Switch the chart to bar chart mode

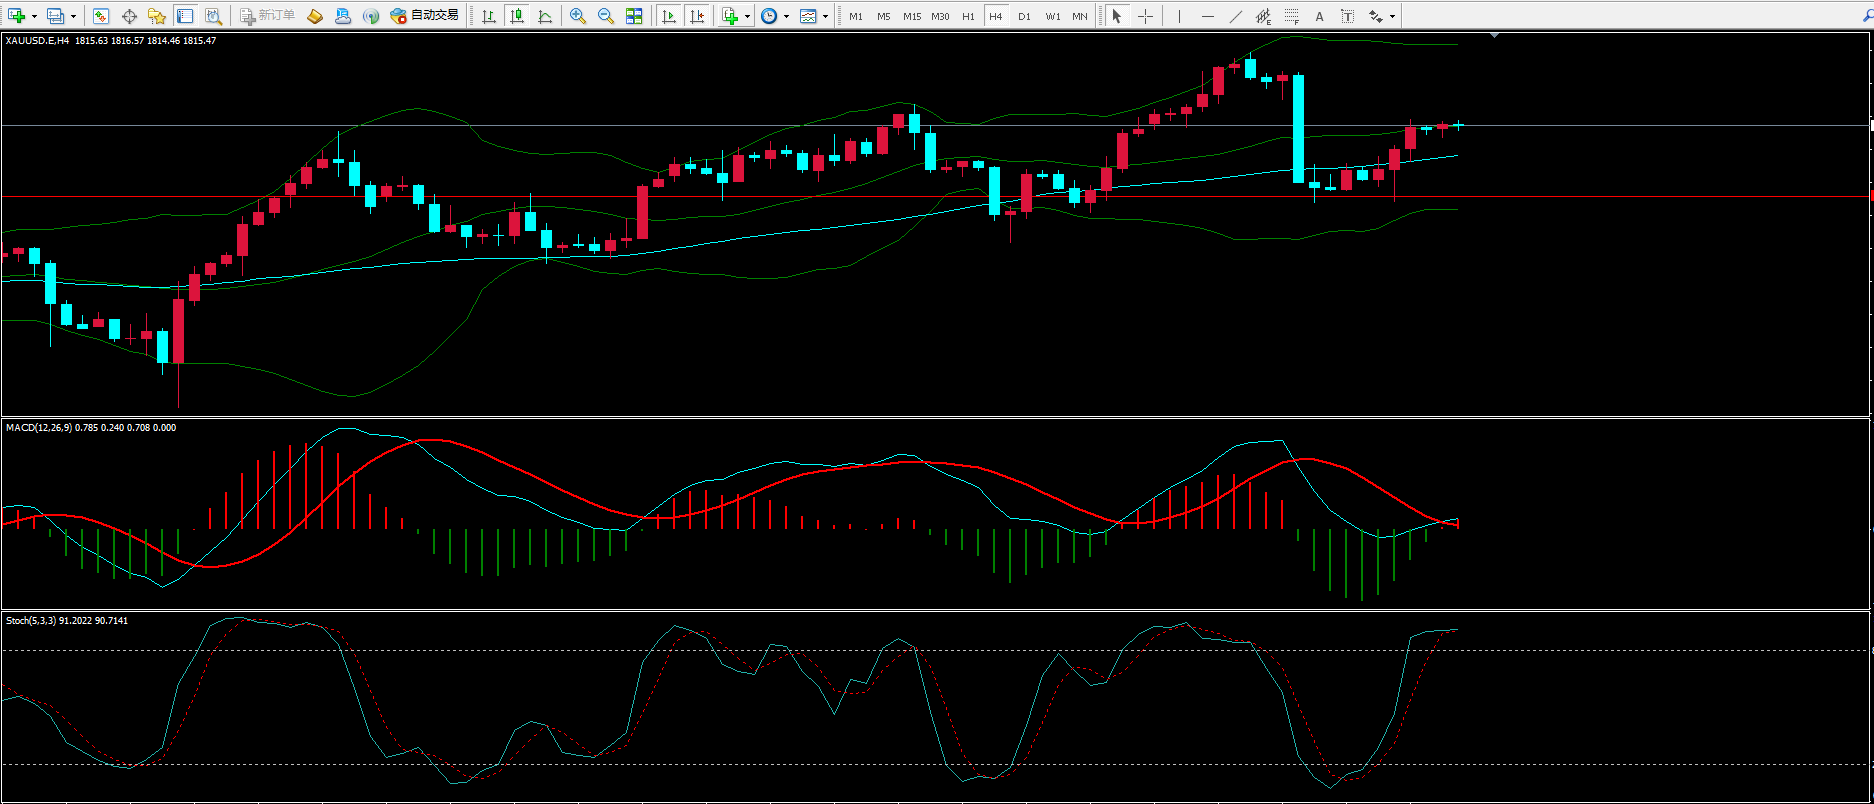pos(489,16)
